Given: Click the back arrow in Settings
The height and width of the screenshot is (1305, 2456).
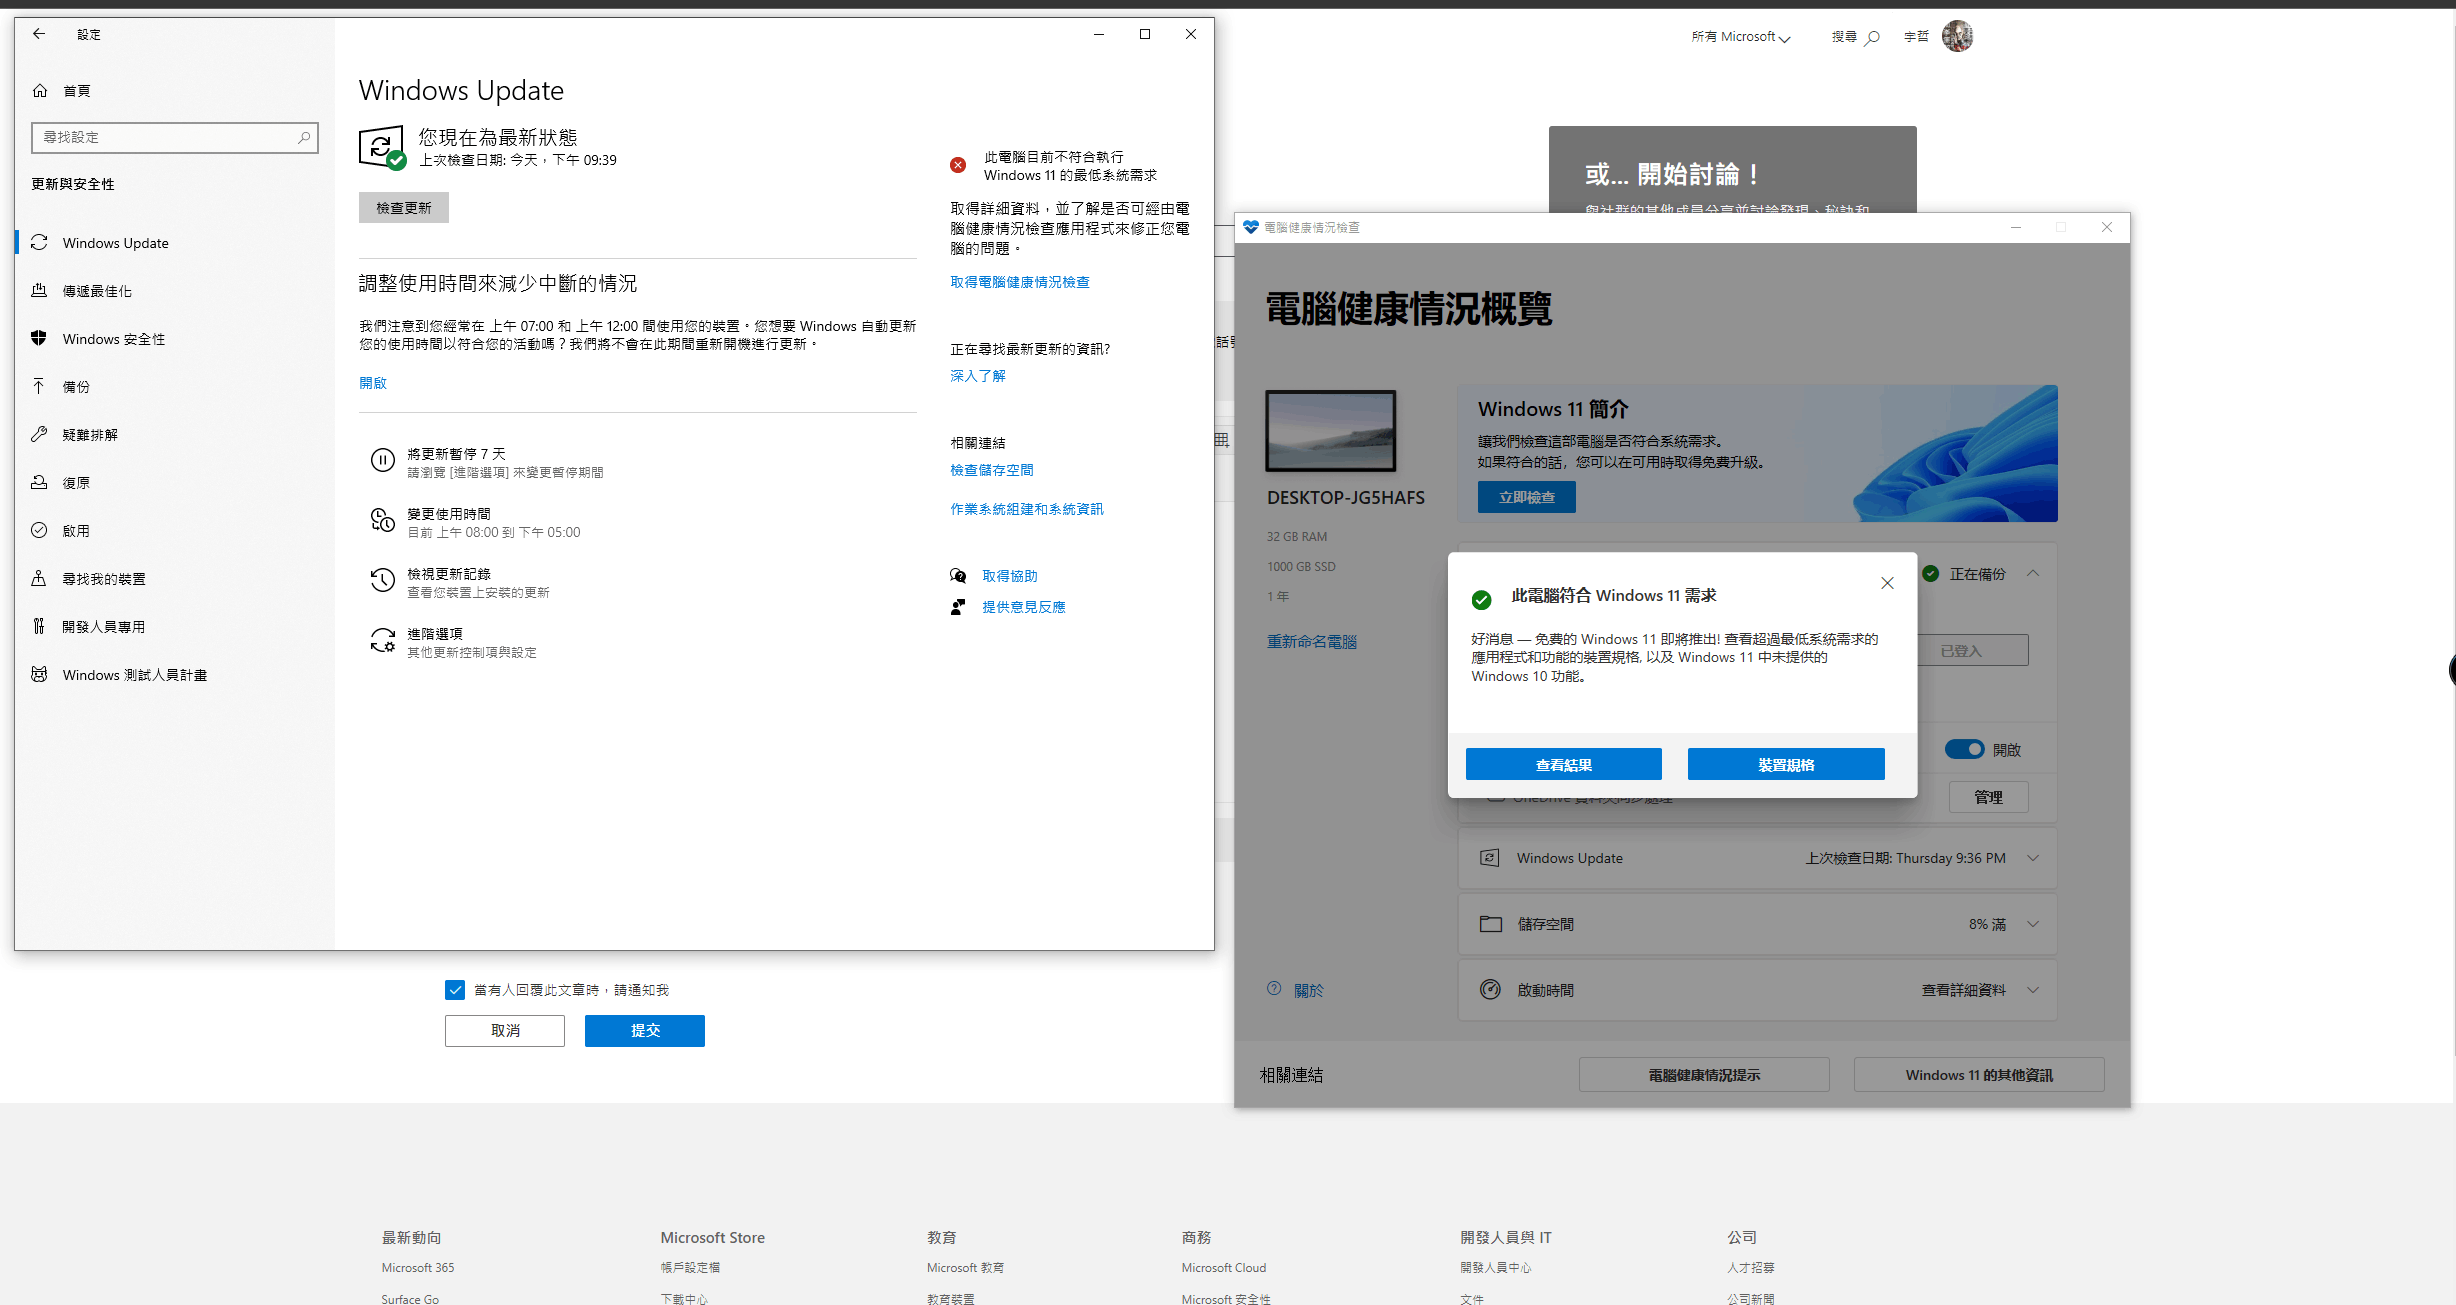Looking at the screenshot, I should (39, 34).
